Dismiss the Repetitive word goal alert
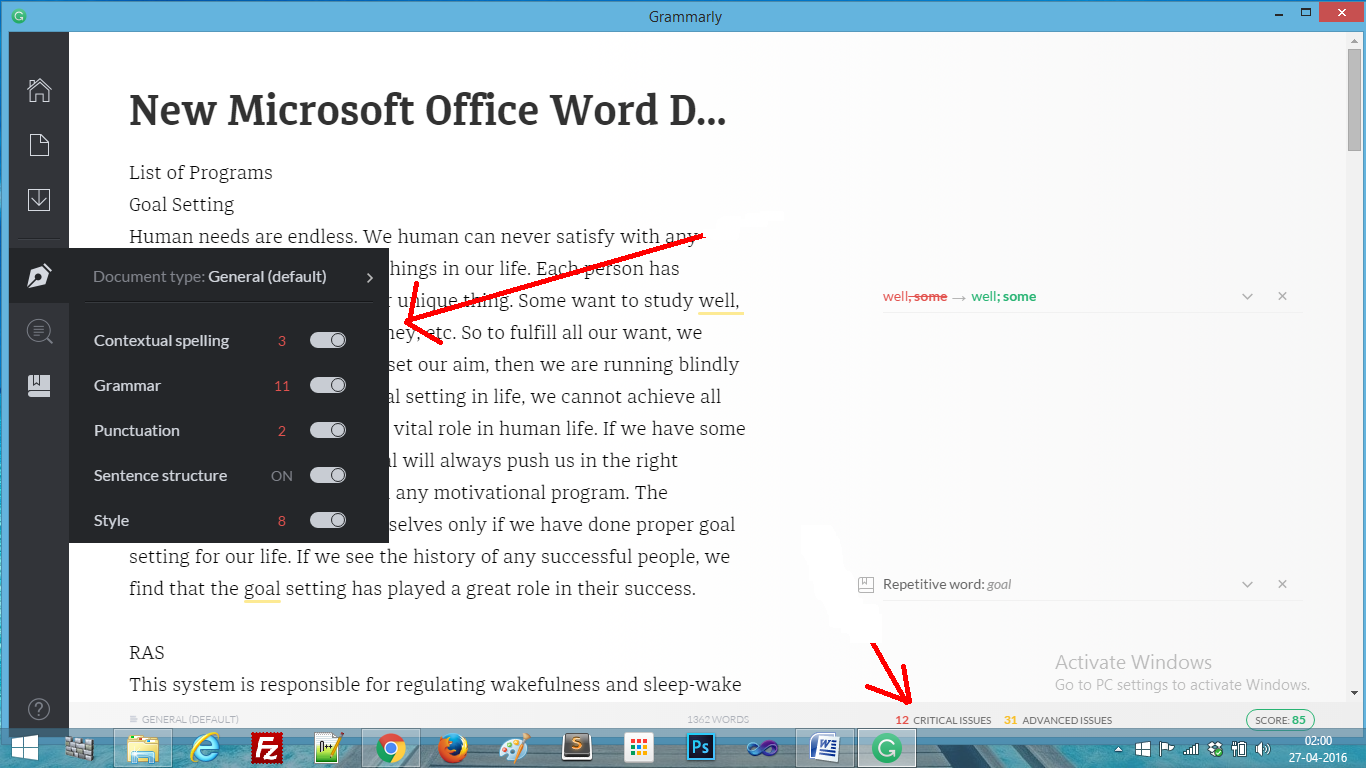This screenshot has height=768, width=1366. (x=1282, y=584)
